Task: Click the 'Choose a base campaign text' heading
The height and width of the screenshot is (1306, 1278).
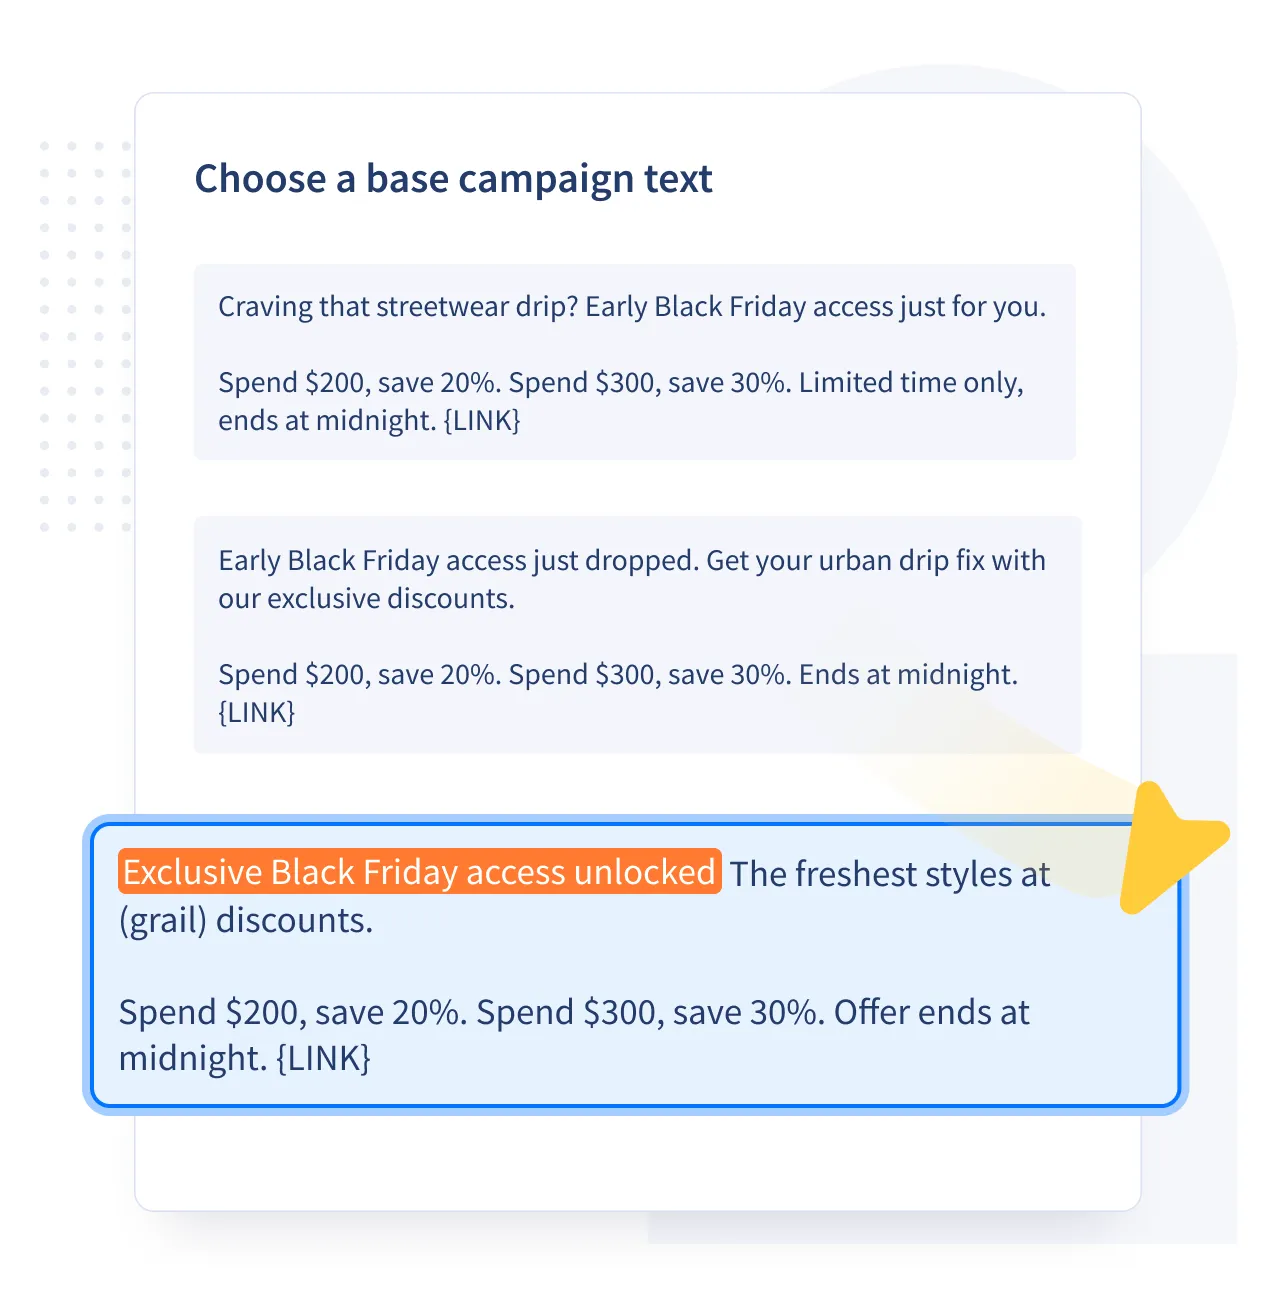Action: coord(454,179)
